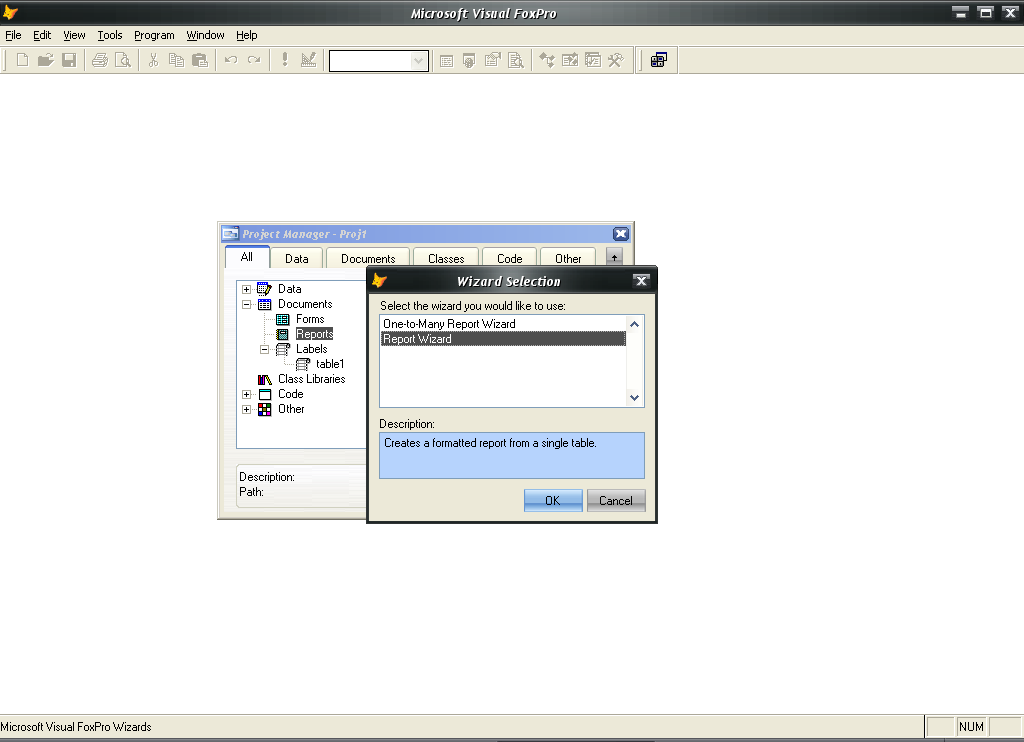This screenshot has width=1024, height=742.
Task: Click the Modify Form ruler icon
Action: tap(308, 61)
